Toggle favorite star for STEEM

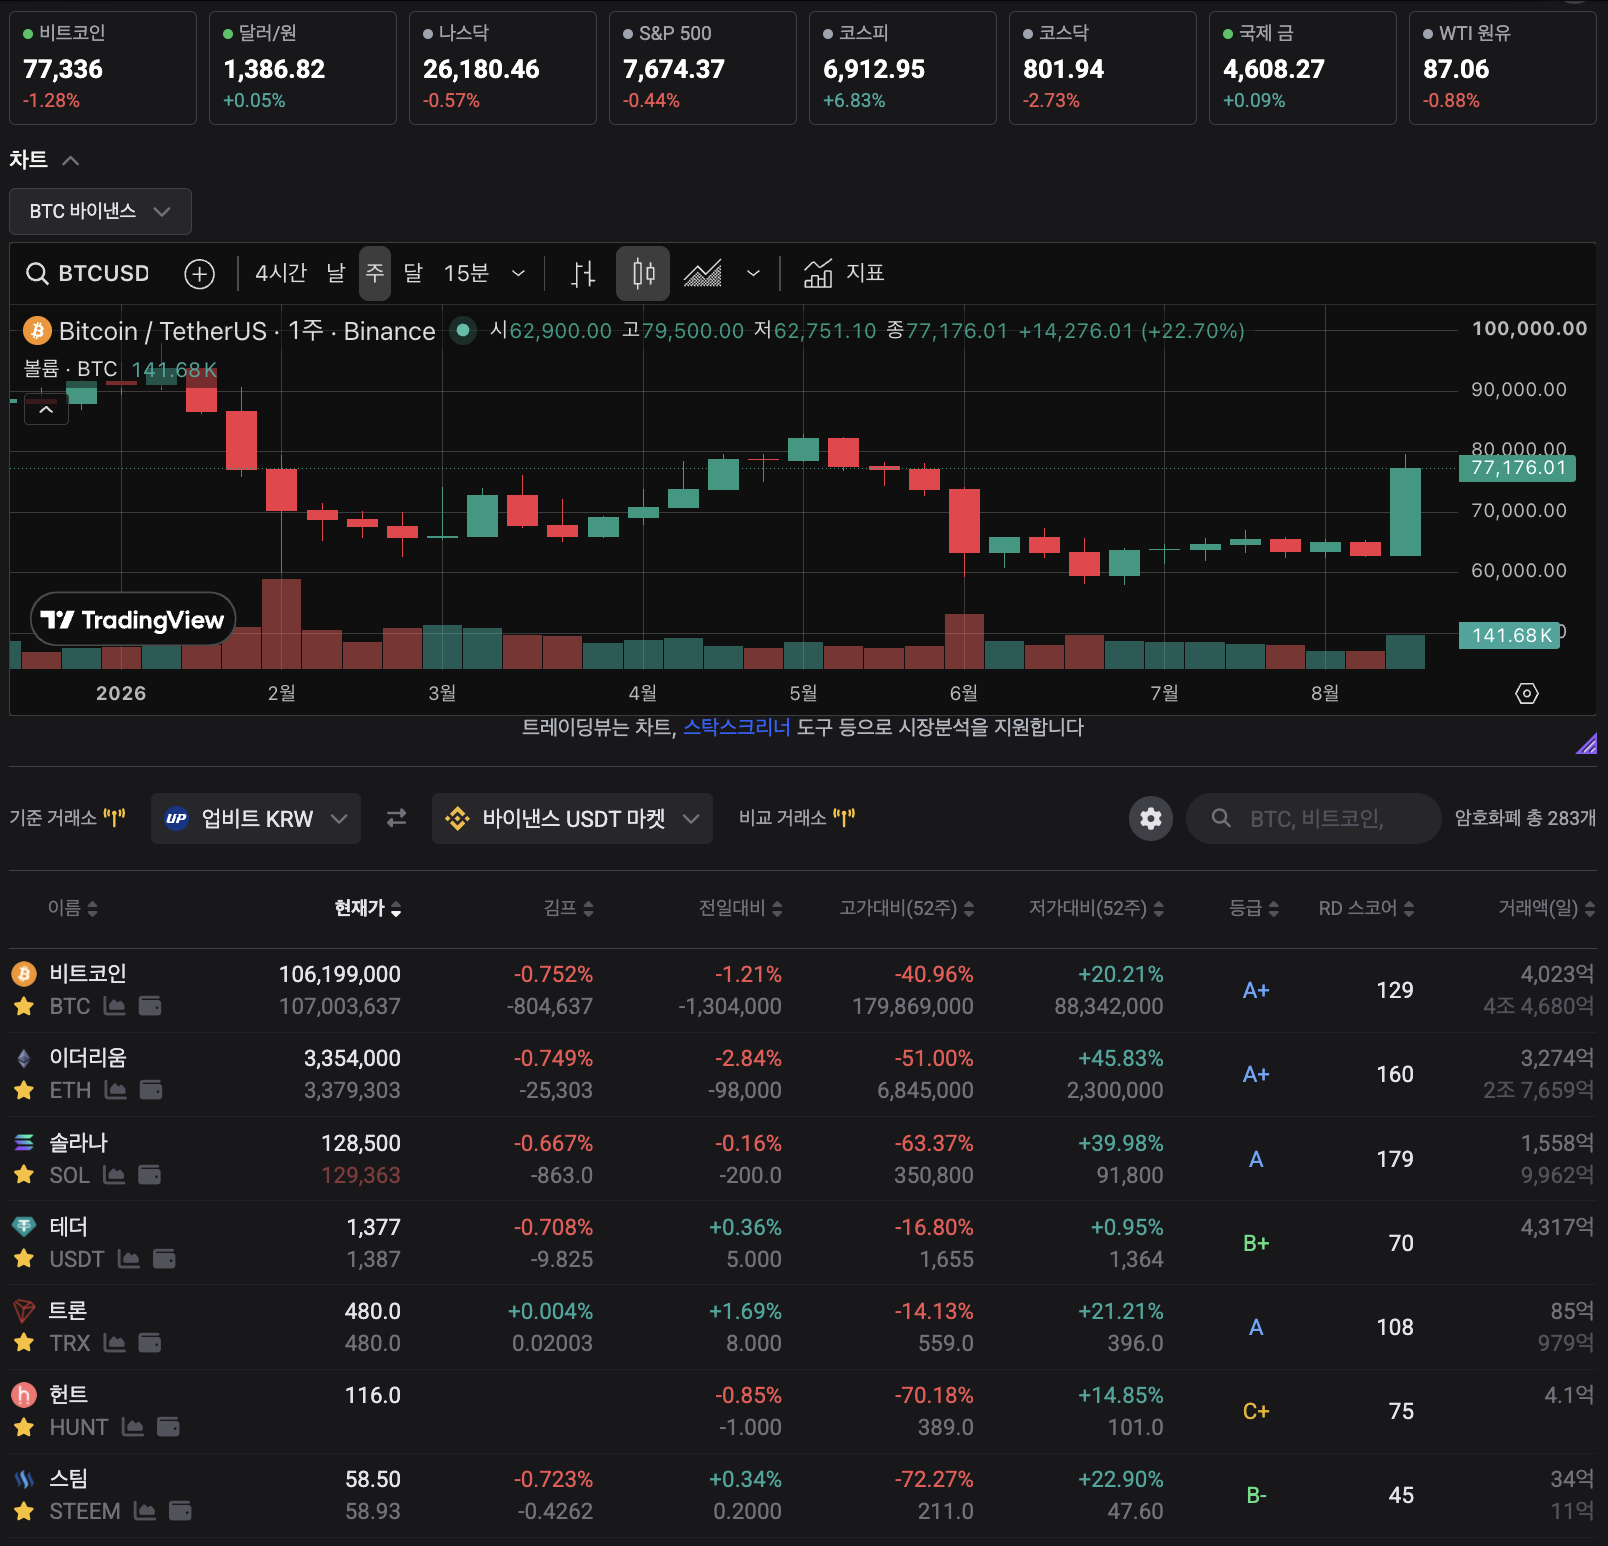[24, 1511]
